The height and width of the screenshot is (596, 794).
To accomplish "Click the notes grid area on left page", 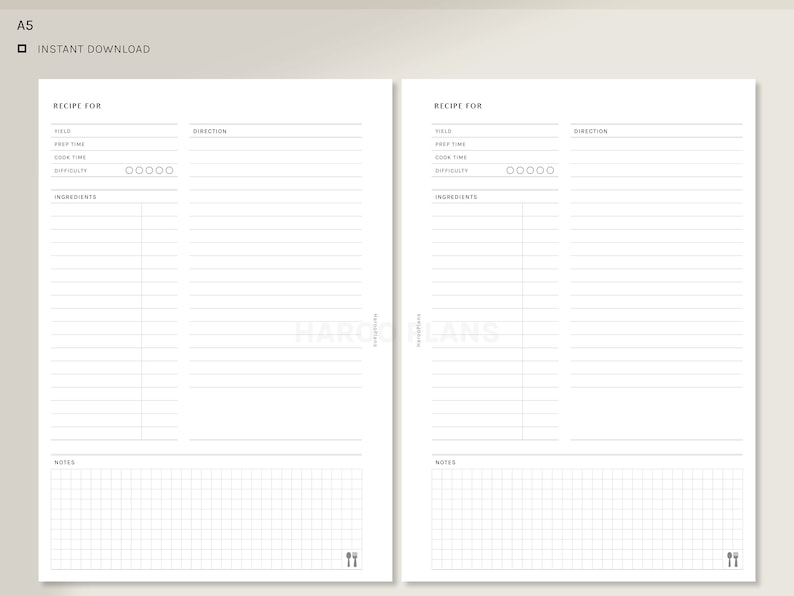I will click(x=206, y=519).
